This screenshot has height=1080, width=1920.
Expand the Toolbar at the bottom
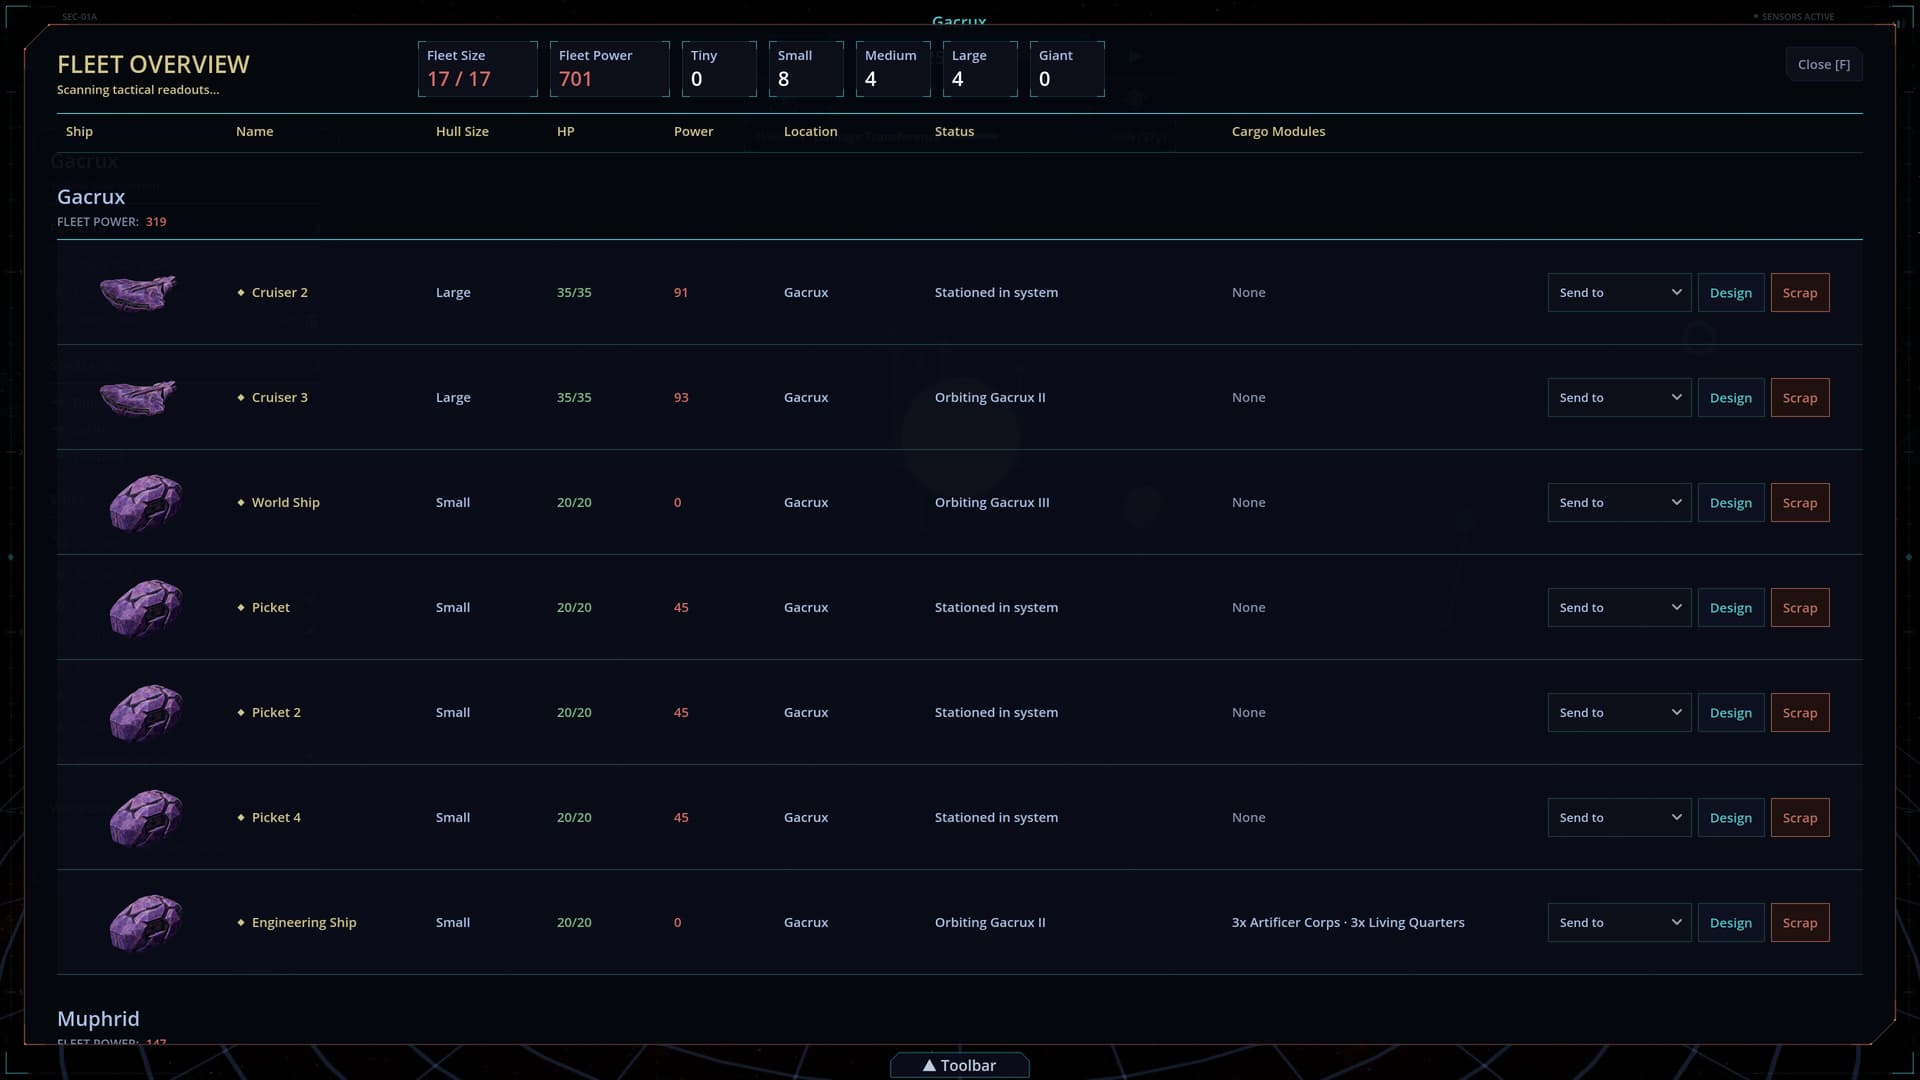pos(959,1065)
